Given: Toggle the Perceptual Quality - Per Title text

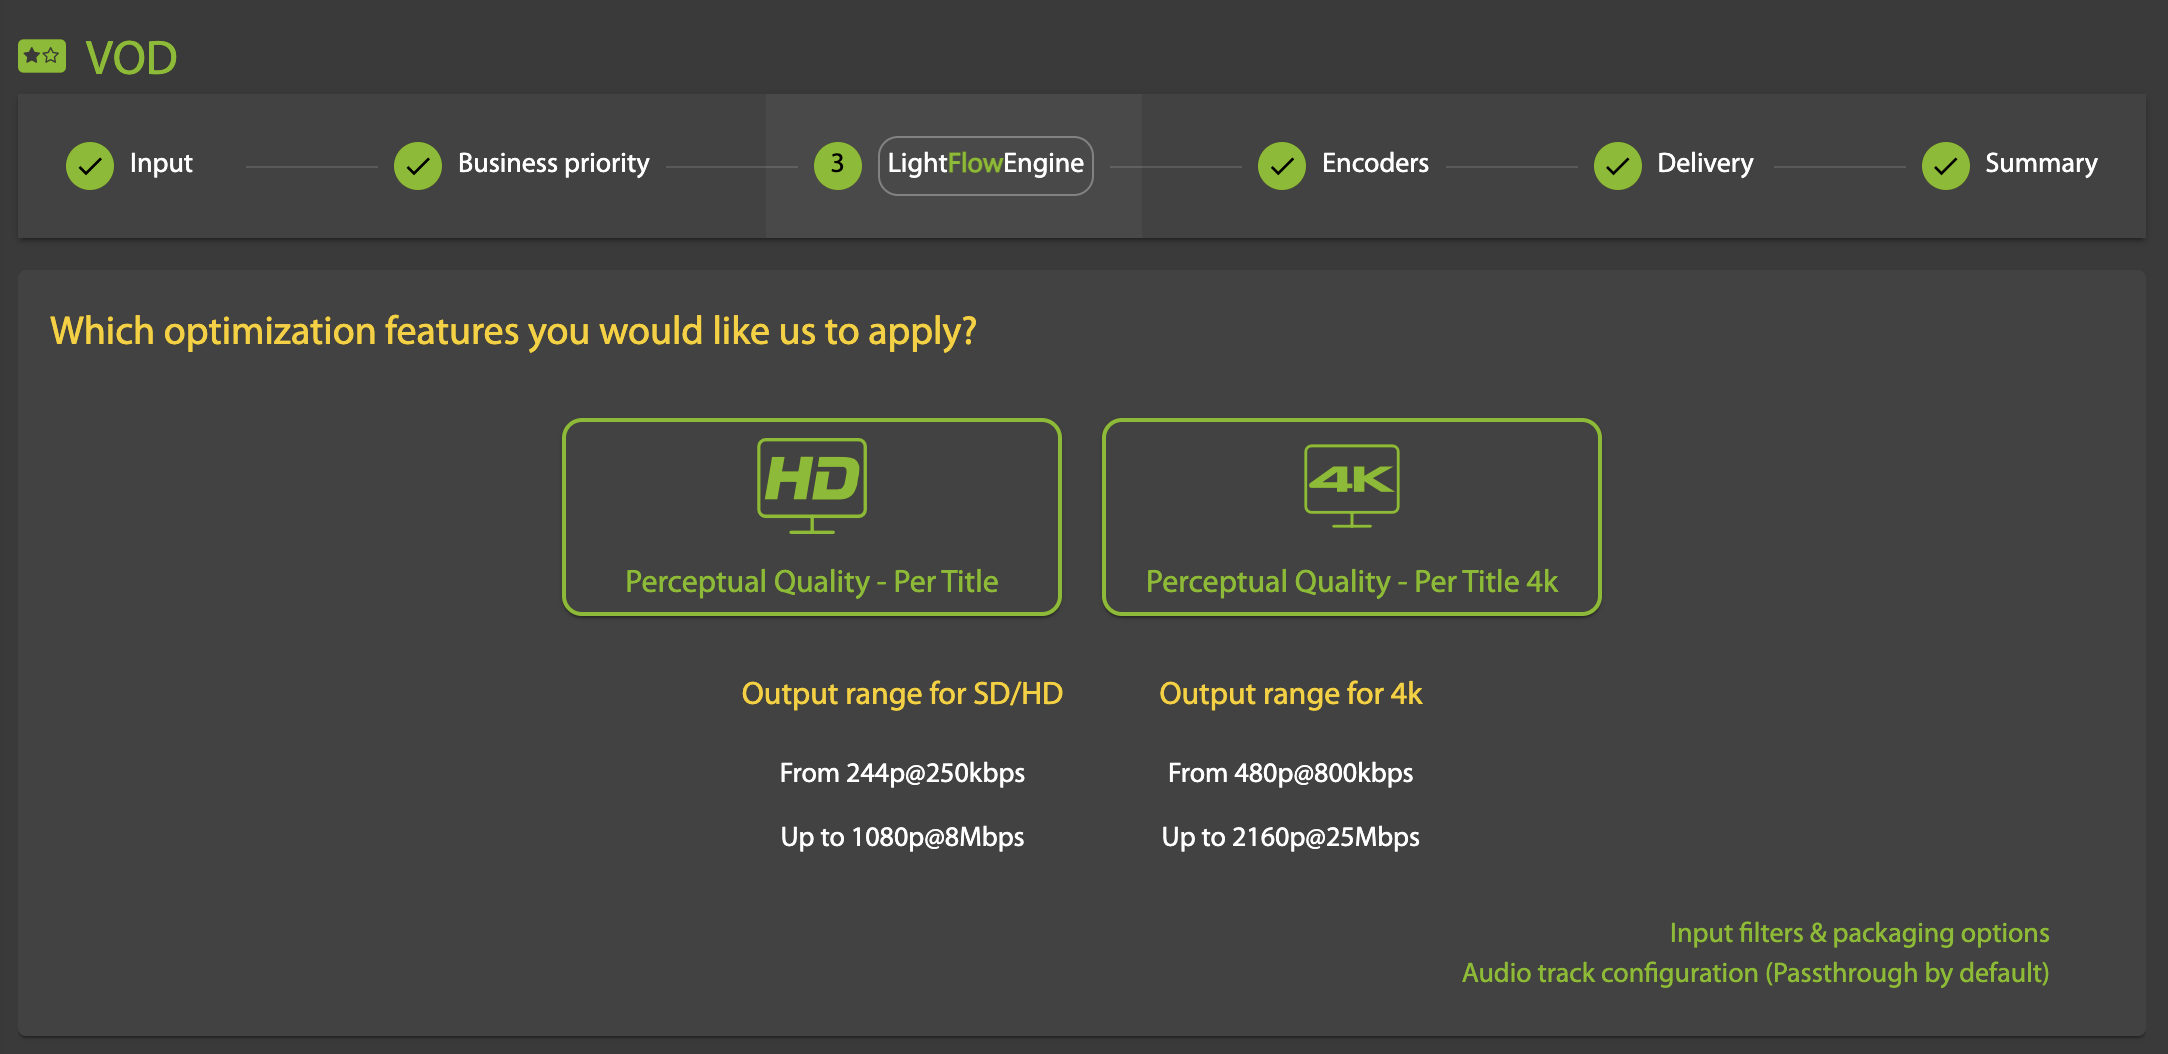Looking at the screenshot, I should (812, 581).
